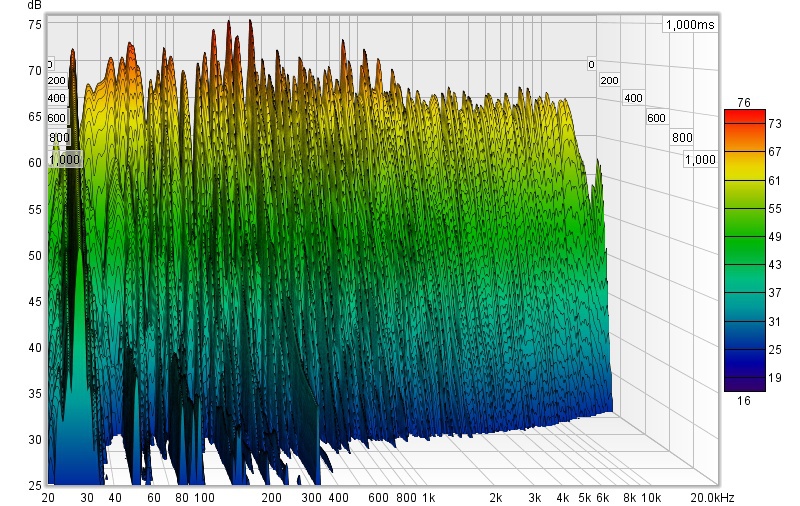Click the 25 value at dB axis bottom
The image size is (800, 506).
pyautogui.click(x=35, y=485)
